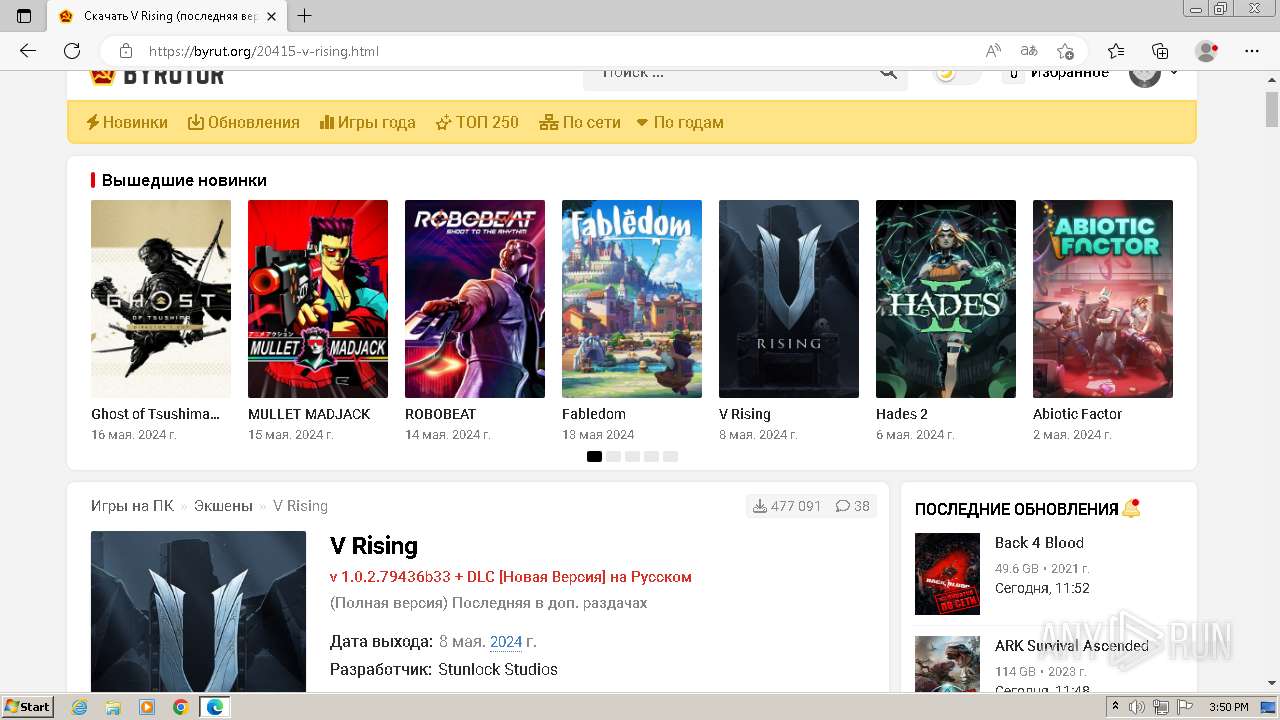Launch Internet Explorer from taskbar
The image size is (1280, 720).
(80, 707)
